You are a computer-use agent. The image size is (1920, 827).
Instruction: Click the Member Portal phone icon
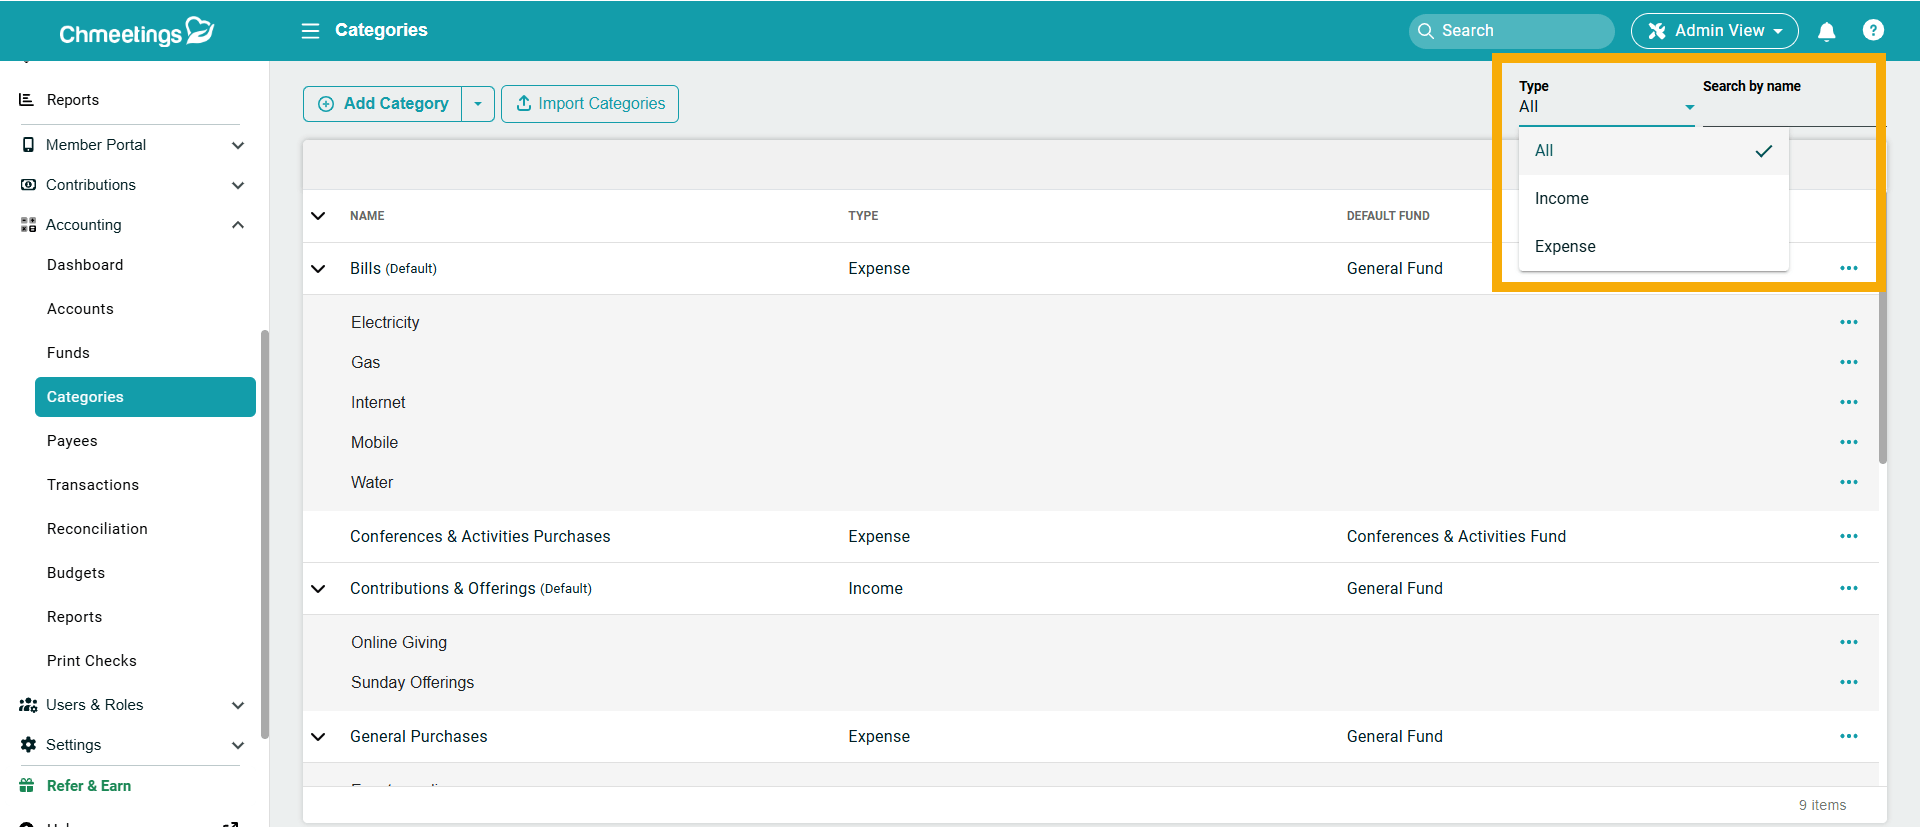[28, 145]
